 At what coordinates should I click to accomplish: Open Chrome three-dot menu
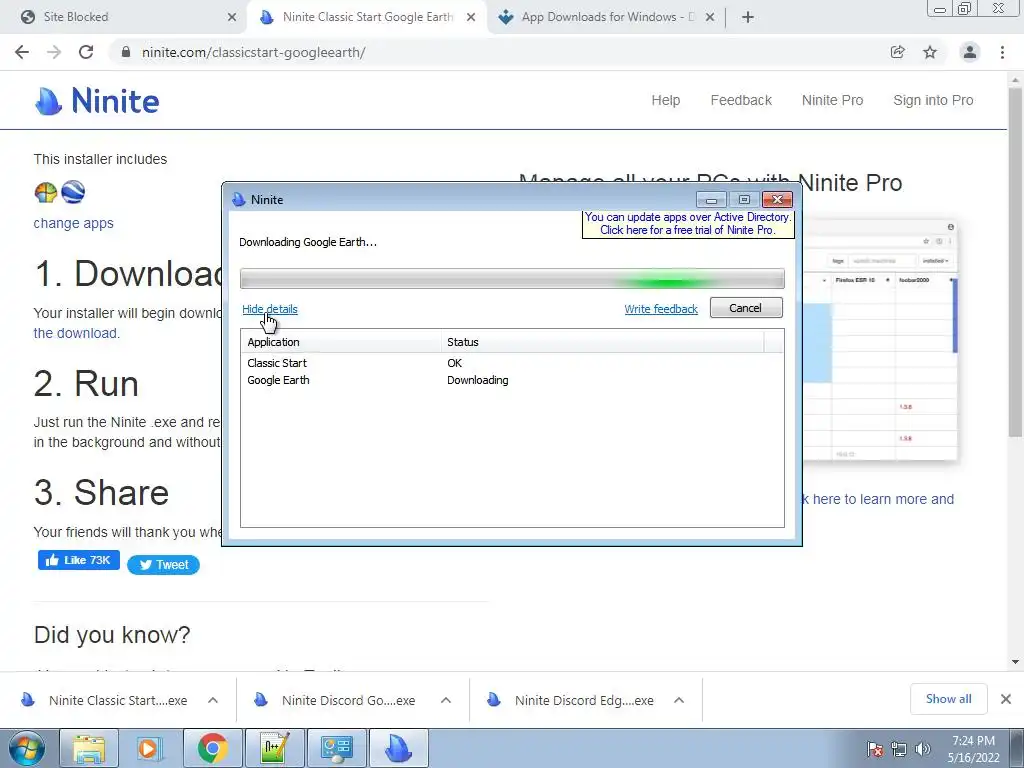coord(1002,52)
